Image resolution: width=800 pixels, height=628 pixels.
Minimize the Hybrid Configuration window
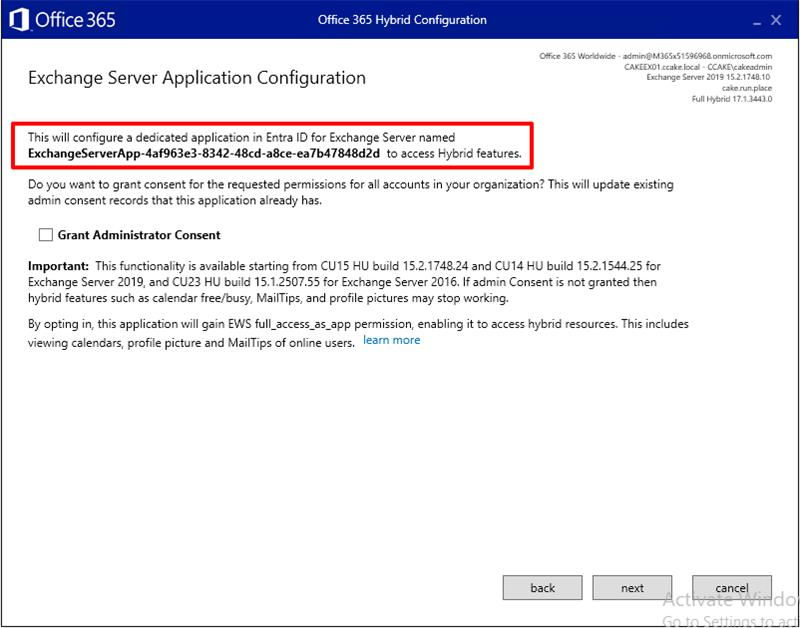[x=757, y=21]
